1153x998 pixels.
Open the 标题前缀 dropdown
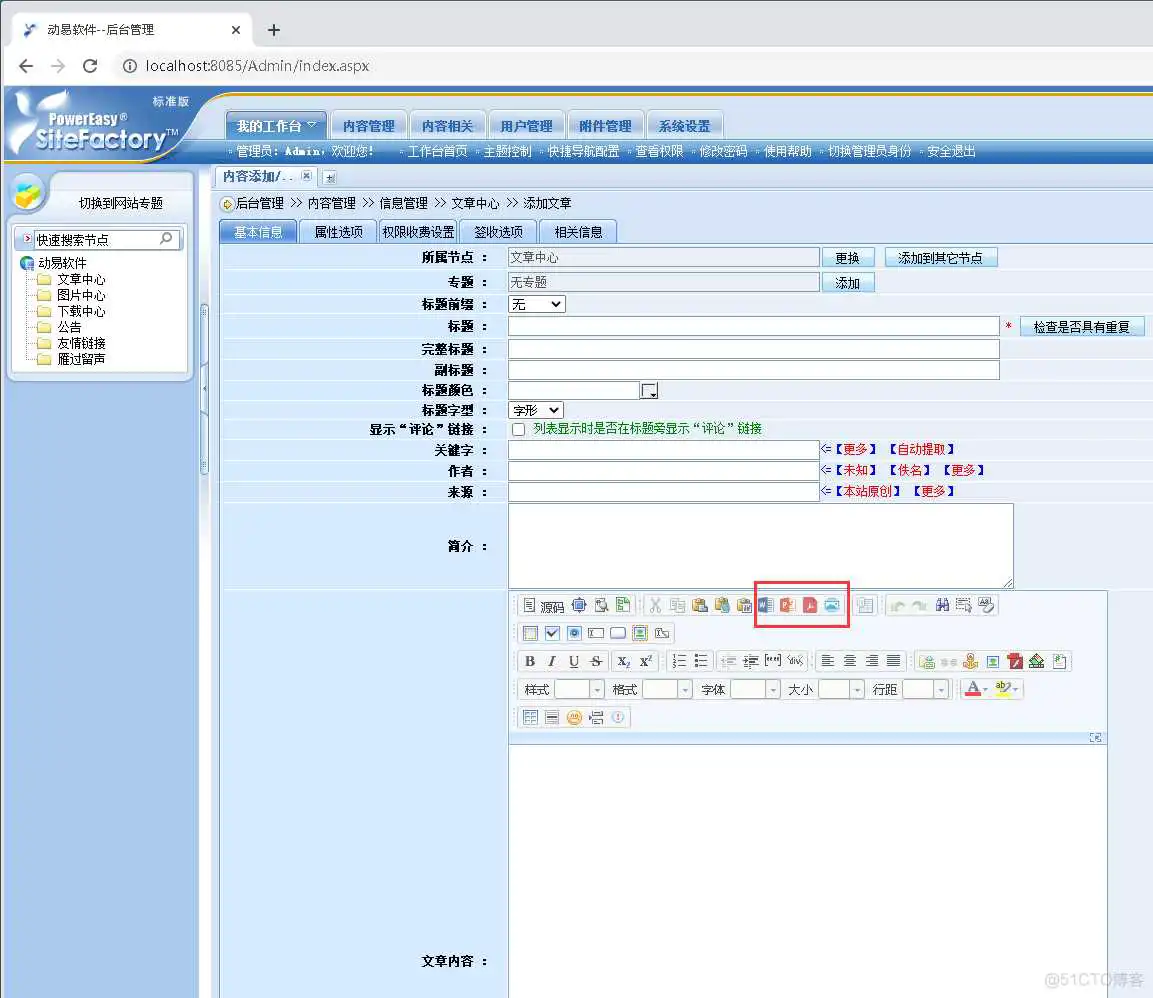coord(536,304)
